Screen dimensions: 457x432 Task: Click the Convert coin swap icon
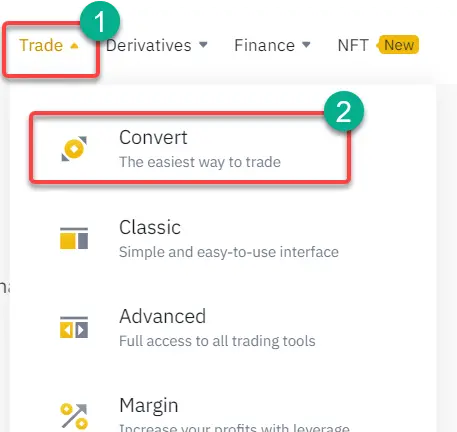pyautogui.click(x=74, y=148)
